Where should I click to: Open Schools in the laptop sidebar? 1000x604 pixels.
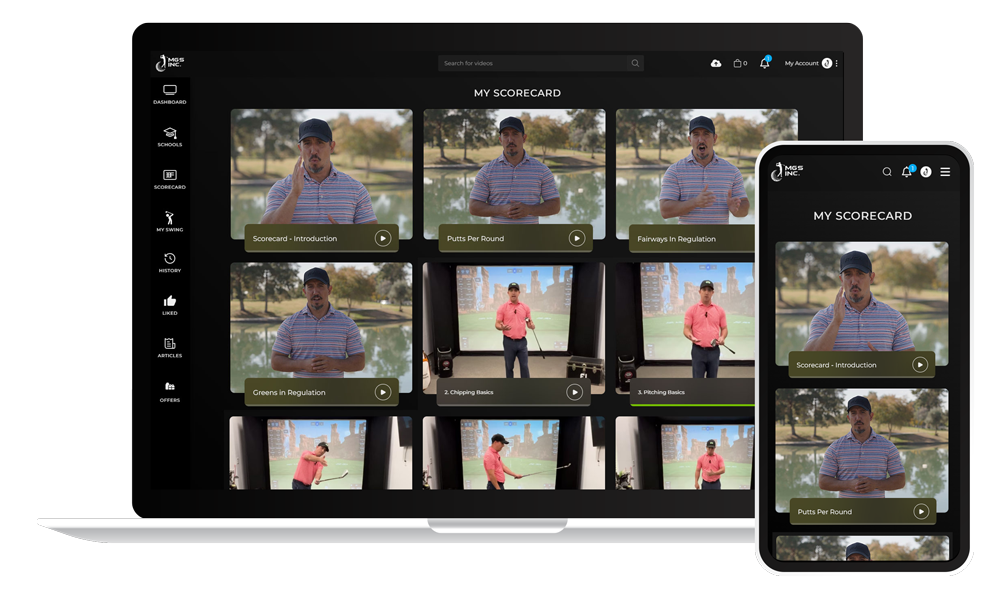(x=170, y=136)
